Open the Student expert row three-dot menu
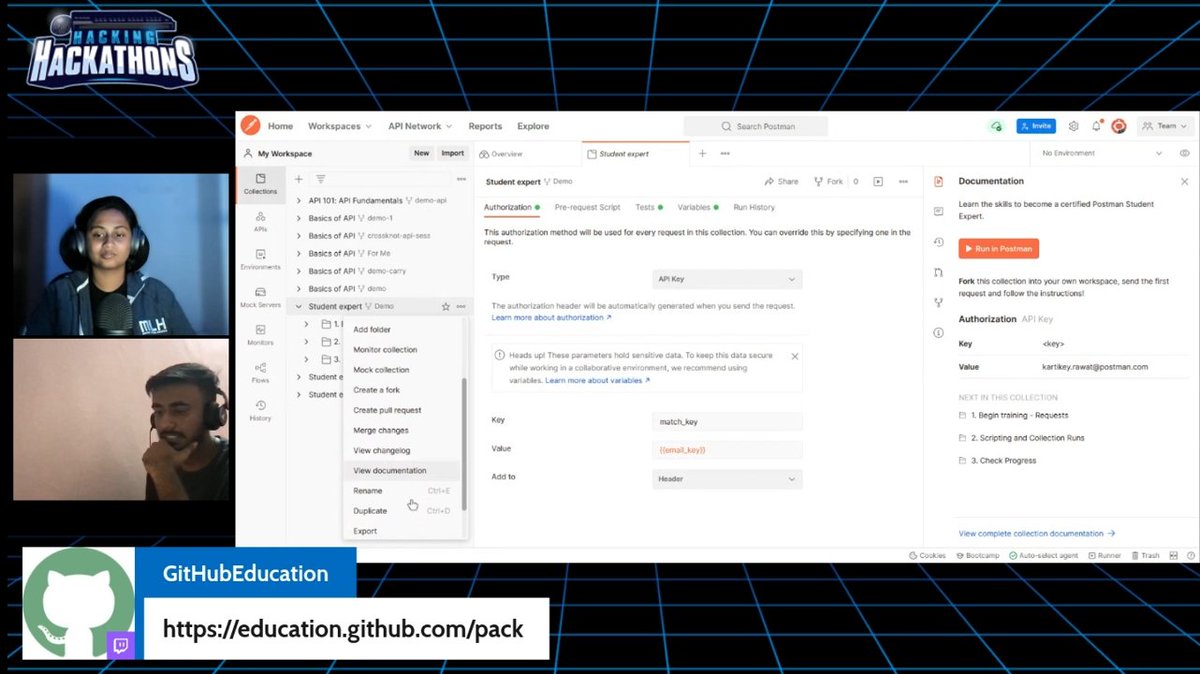 click(x=461, y=306)
